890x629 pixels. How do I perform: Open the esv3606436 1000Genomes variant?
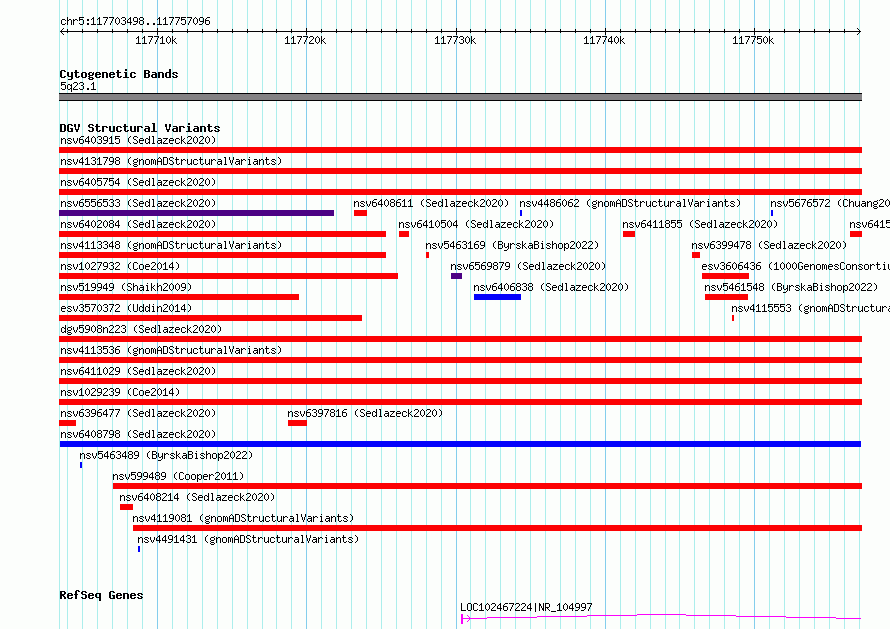(x=795, y=266)
